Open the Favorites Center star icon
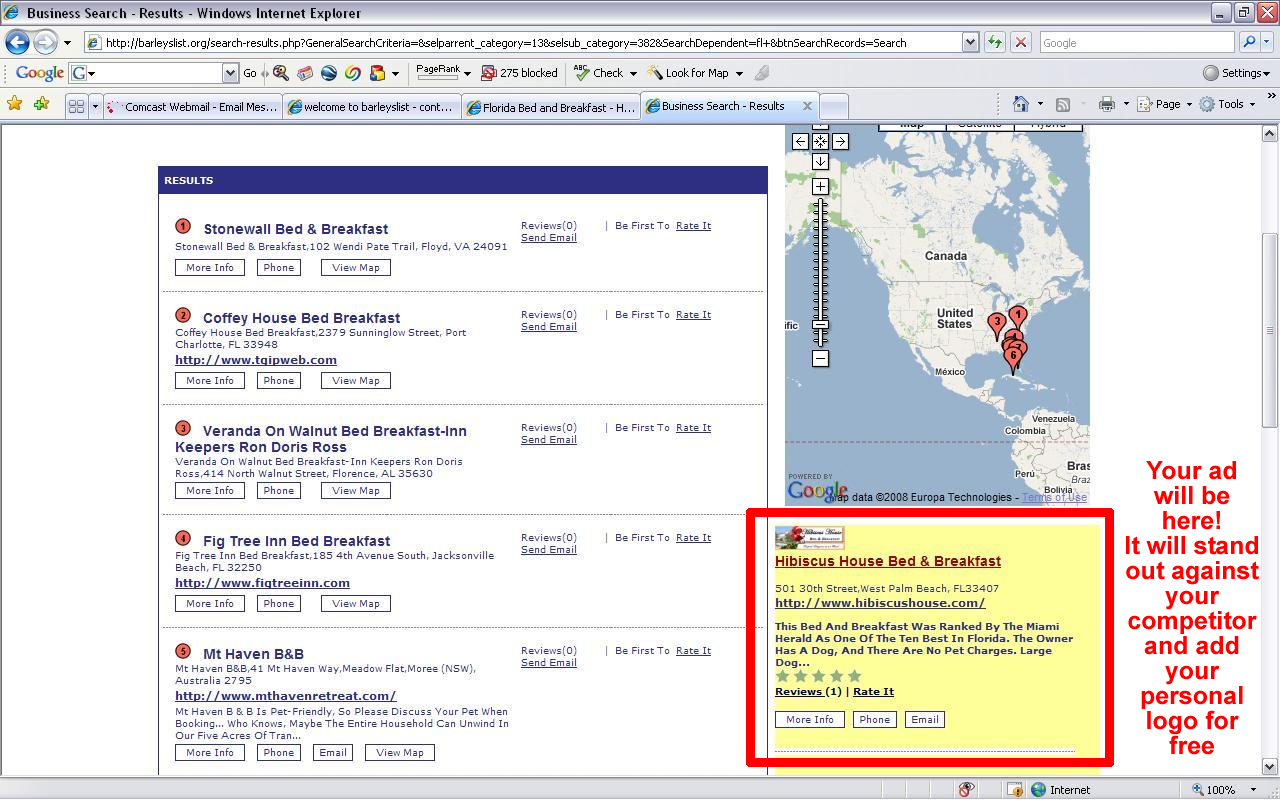 tap(14, 104)
